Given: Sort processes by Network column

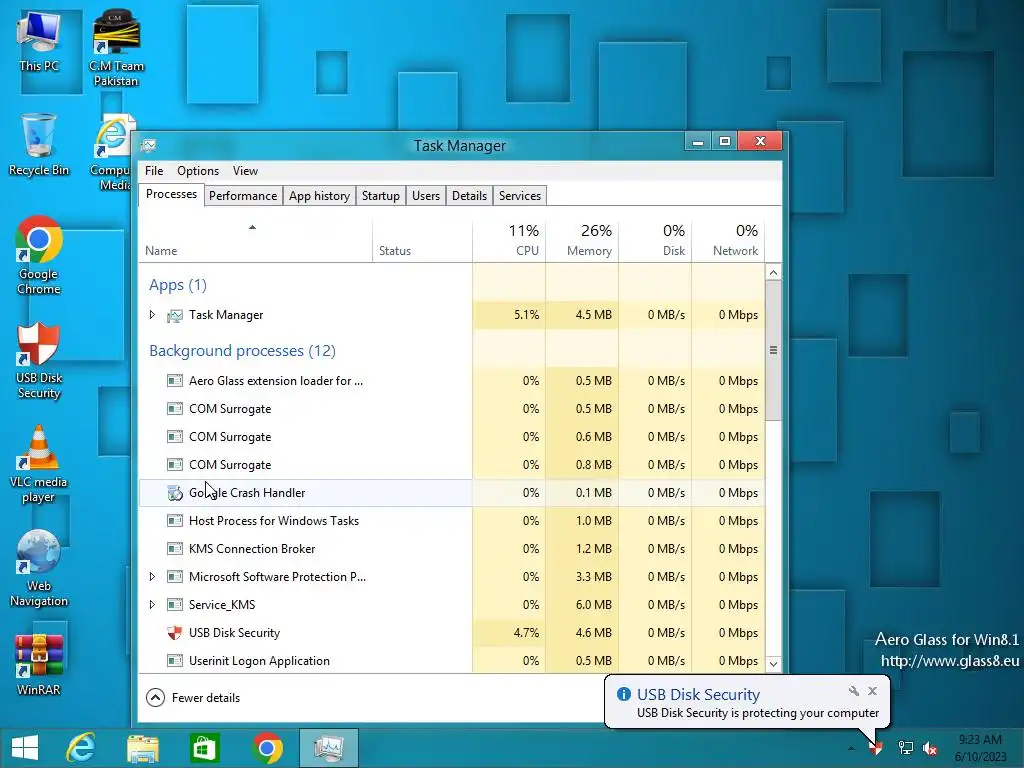Looking at the screenshot, I should (x=728, y=240).
